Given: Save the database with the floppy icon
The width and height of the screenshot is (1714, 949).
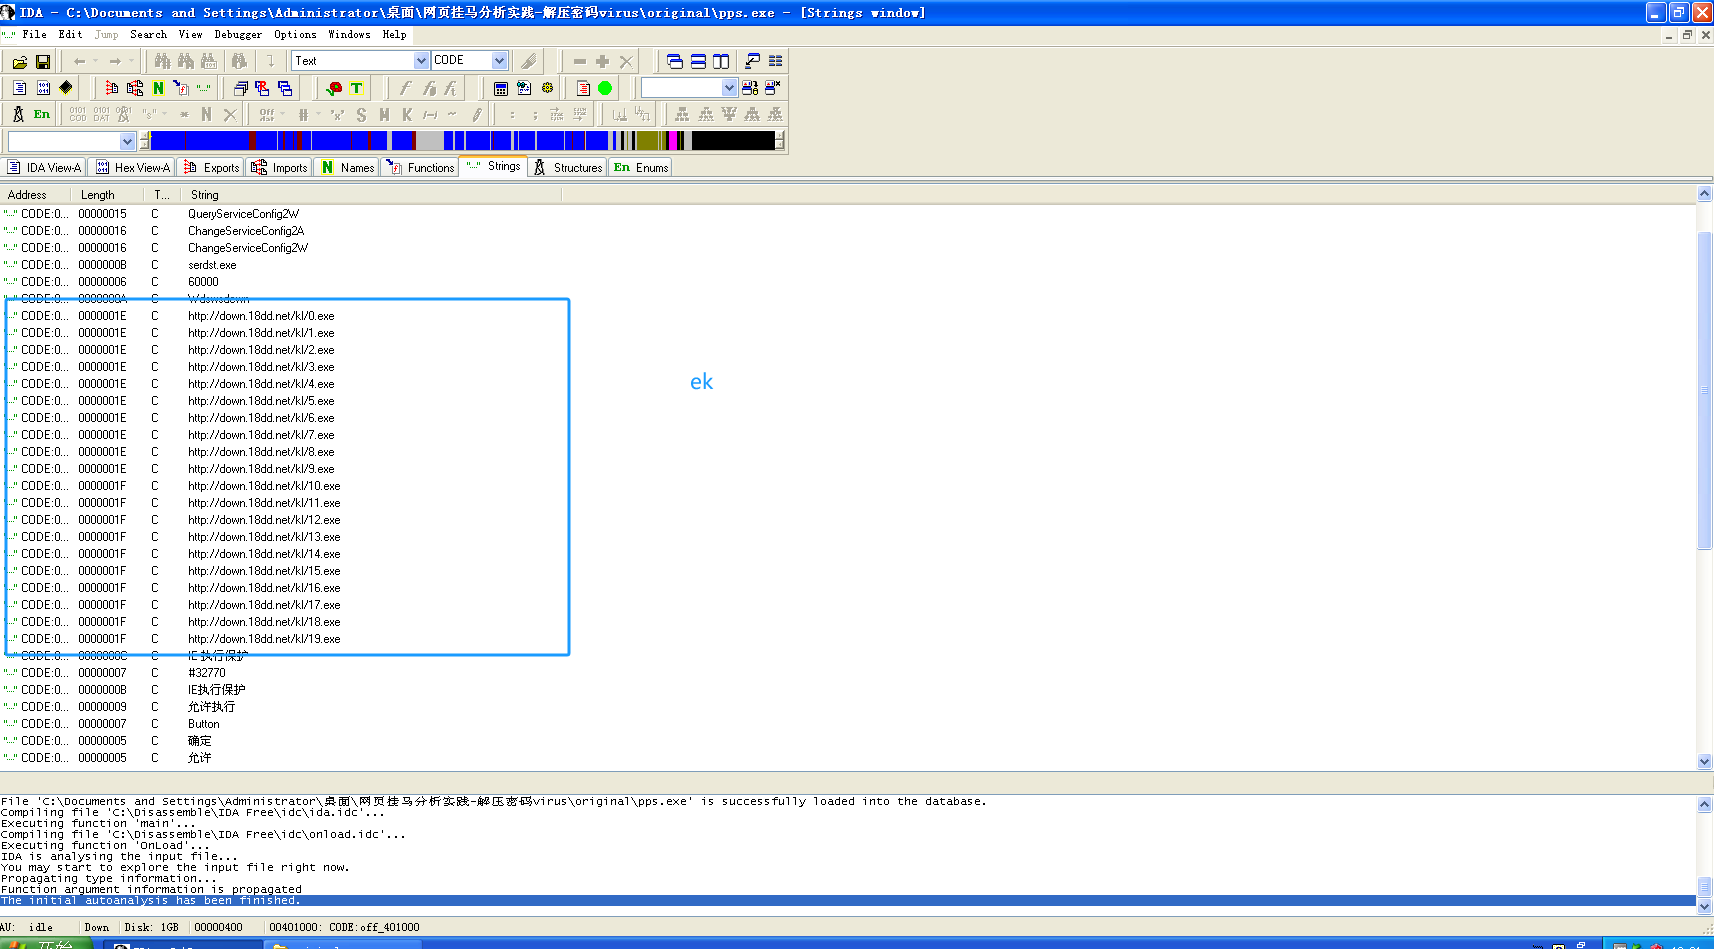Looking at the screenshot, I should [43, 62].
